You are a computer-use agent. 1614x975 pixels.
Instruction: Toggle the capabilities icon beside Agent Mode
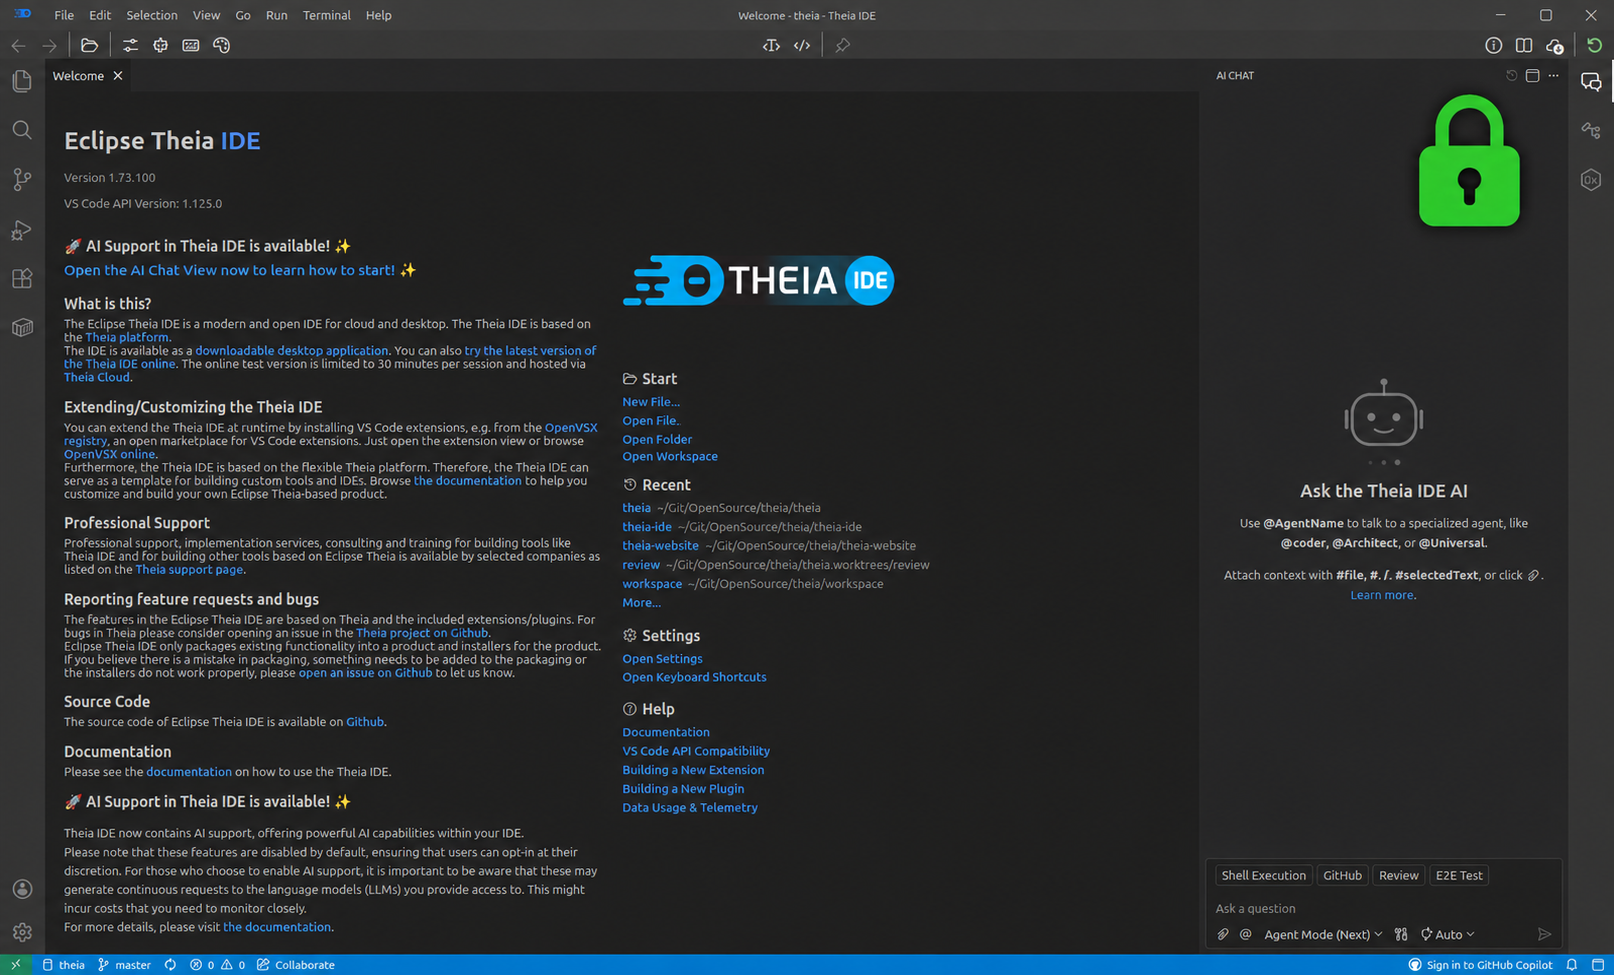pos(1401,934)
